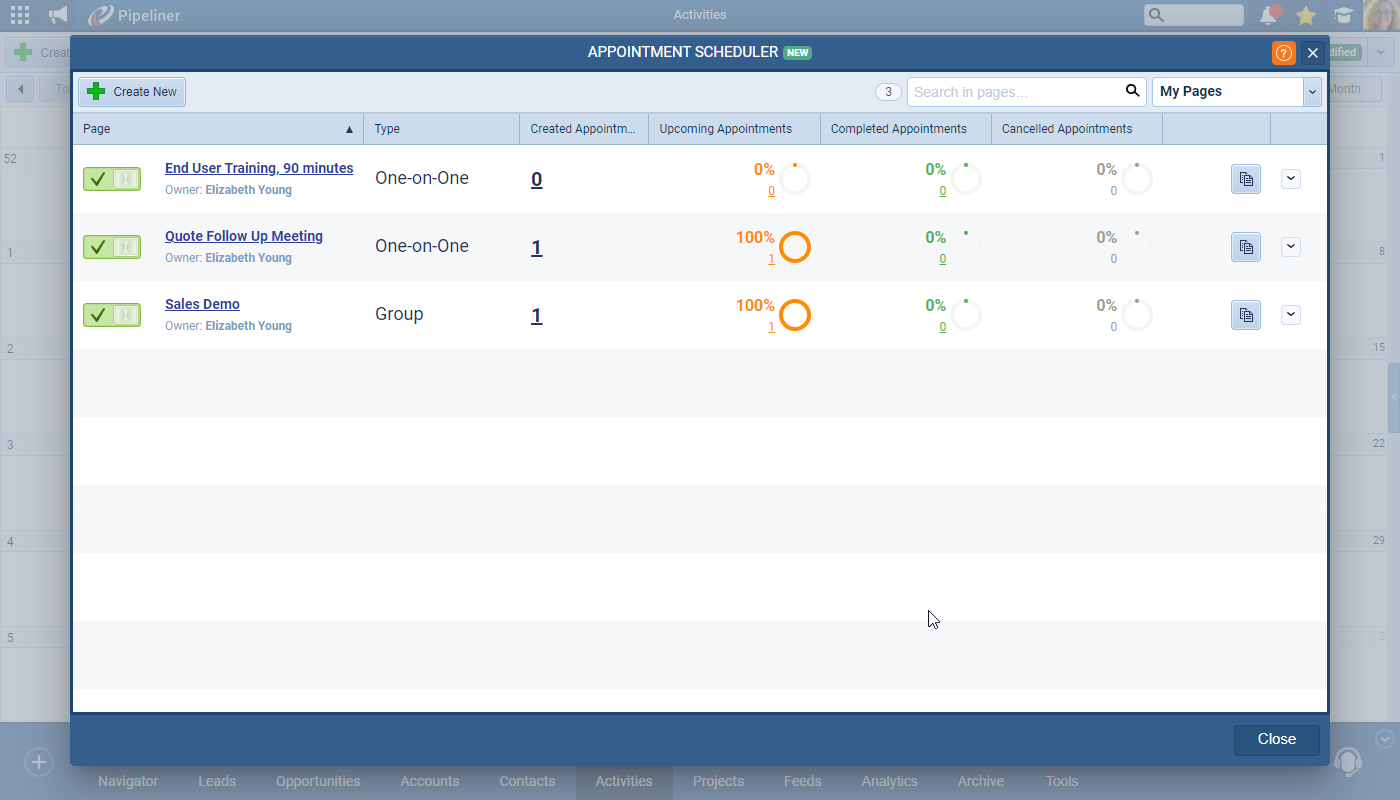1400x800 pixels.
Task: Open the My Pages dropdown filter
Action: pyautogui.click(x=1236, y=91)
